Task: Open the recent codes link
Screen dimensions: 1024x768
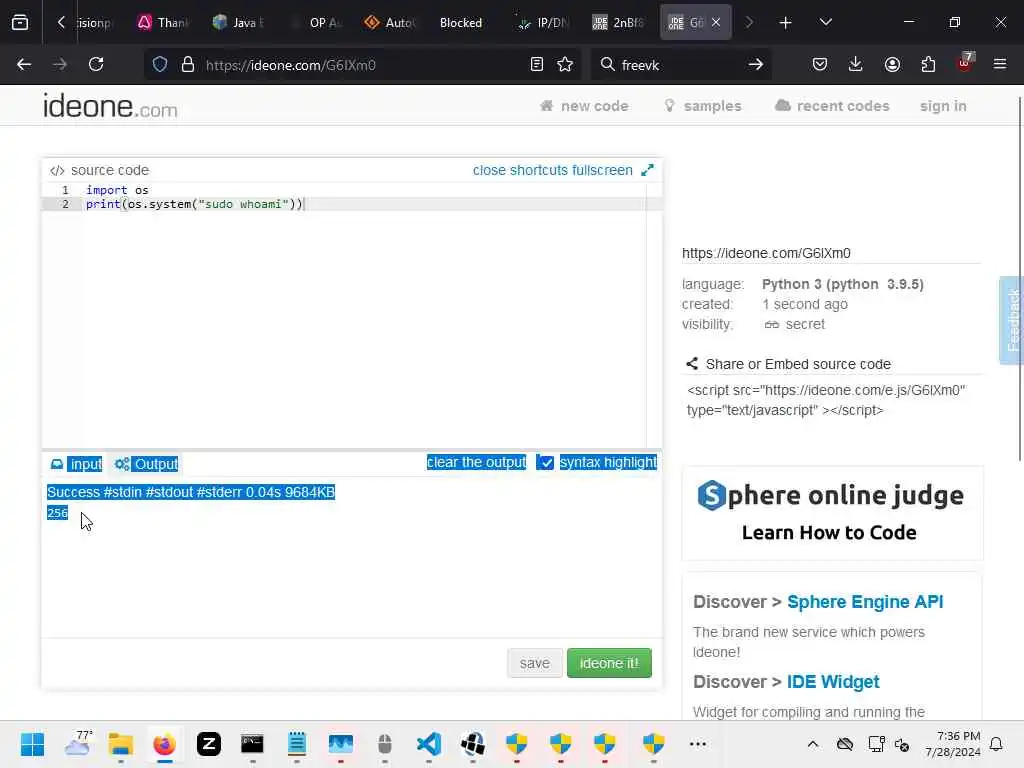Action: (832, 106)
